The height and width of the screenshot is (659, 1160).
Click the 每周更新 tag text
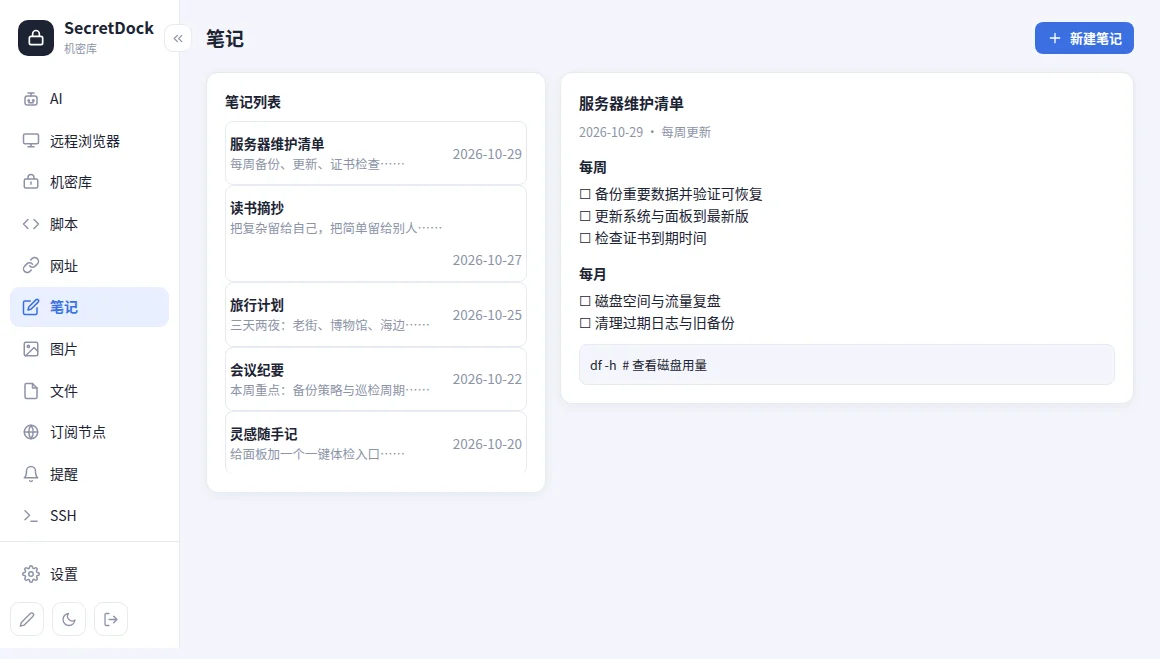[686, 132]
